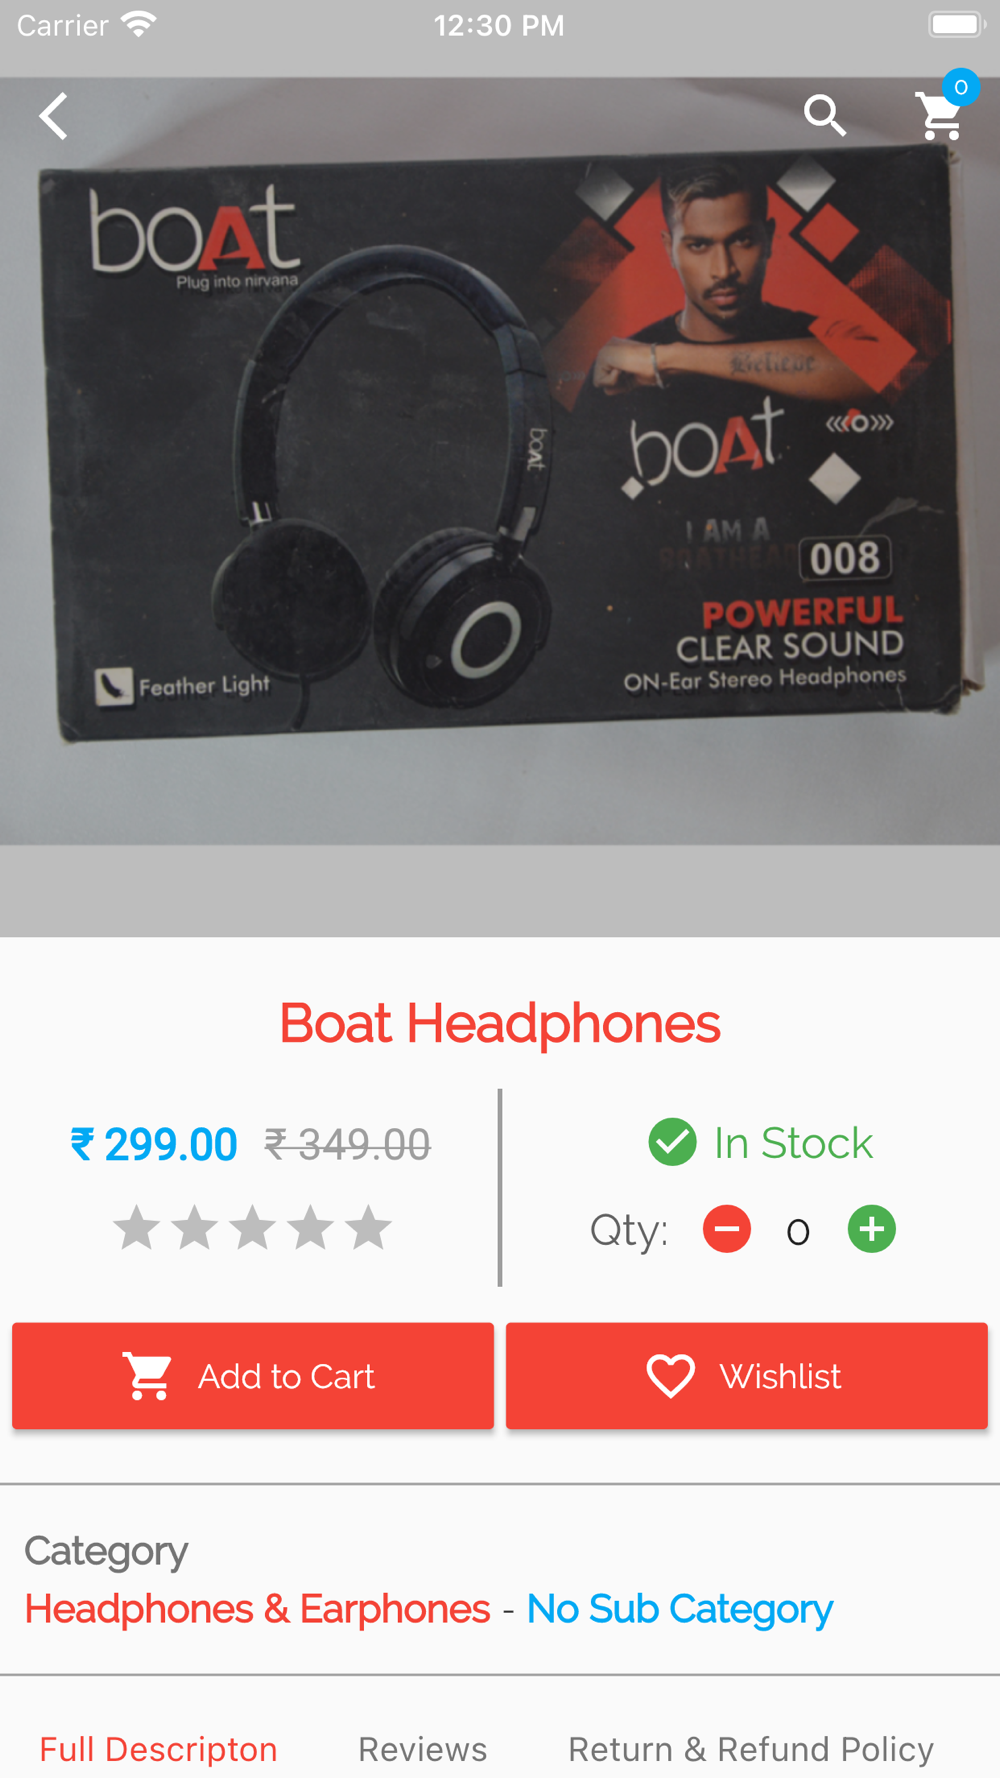The width and height of the screenshot is (1000, 1778).
Task: Go back using the back arrow
Action: point(54,116)
